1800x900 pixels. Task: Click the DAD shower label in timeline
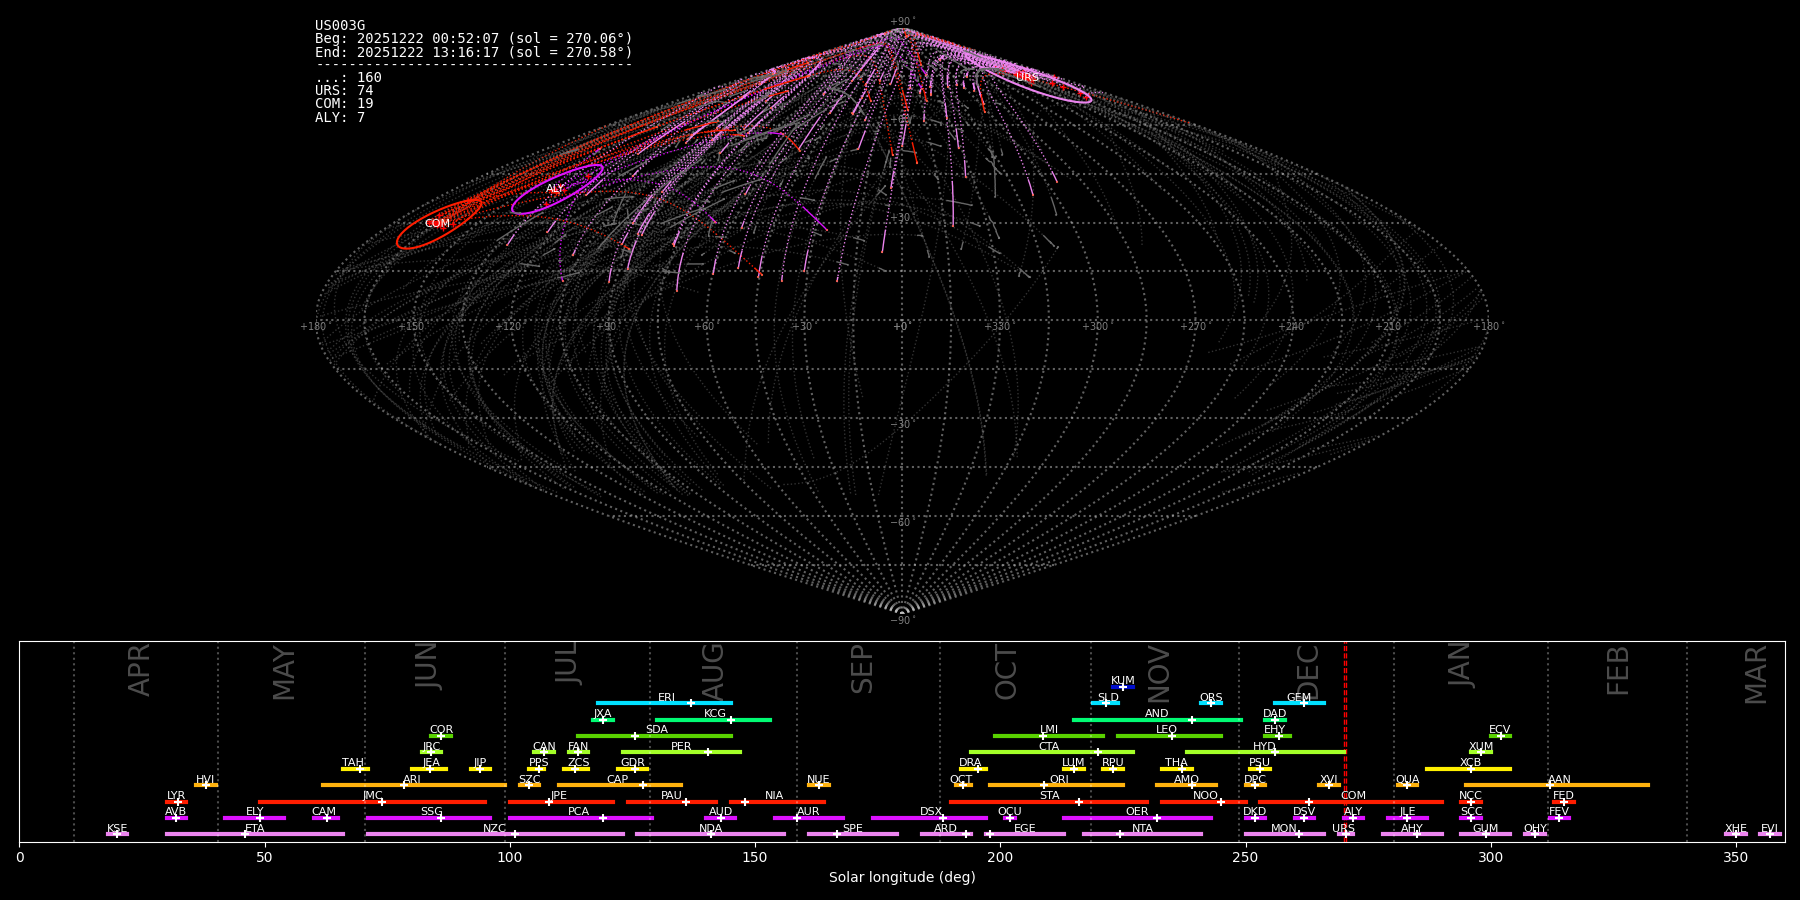coord(1275,714)
